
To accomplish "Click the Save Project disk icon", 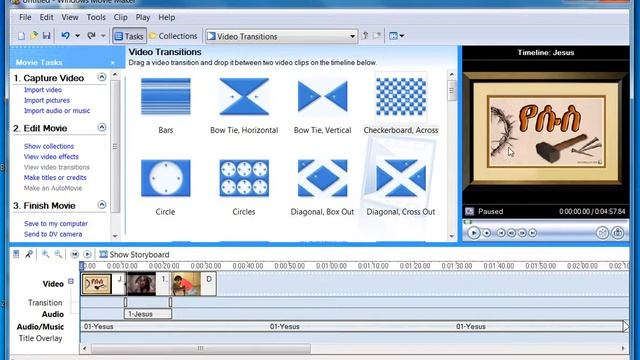I will click(x=47, y=36).
